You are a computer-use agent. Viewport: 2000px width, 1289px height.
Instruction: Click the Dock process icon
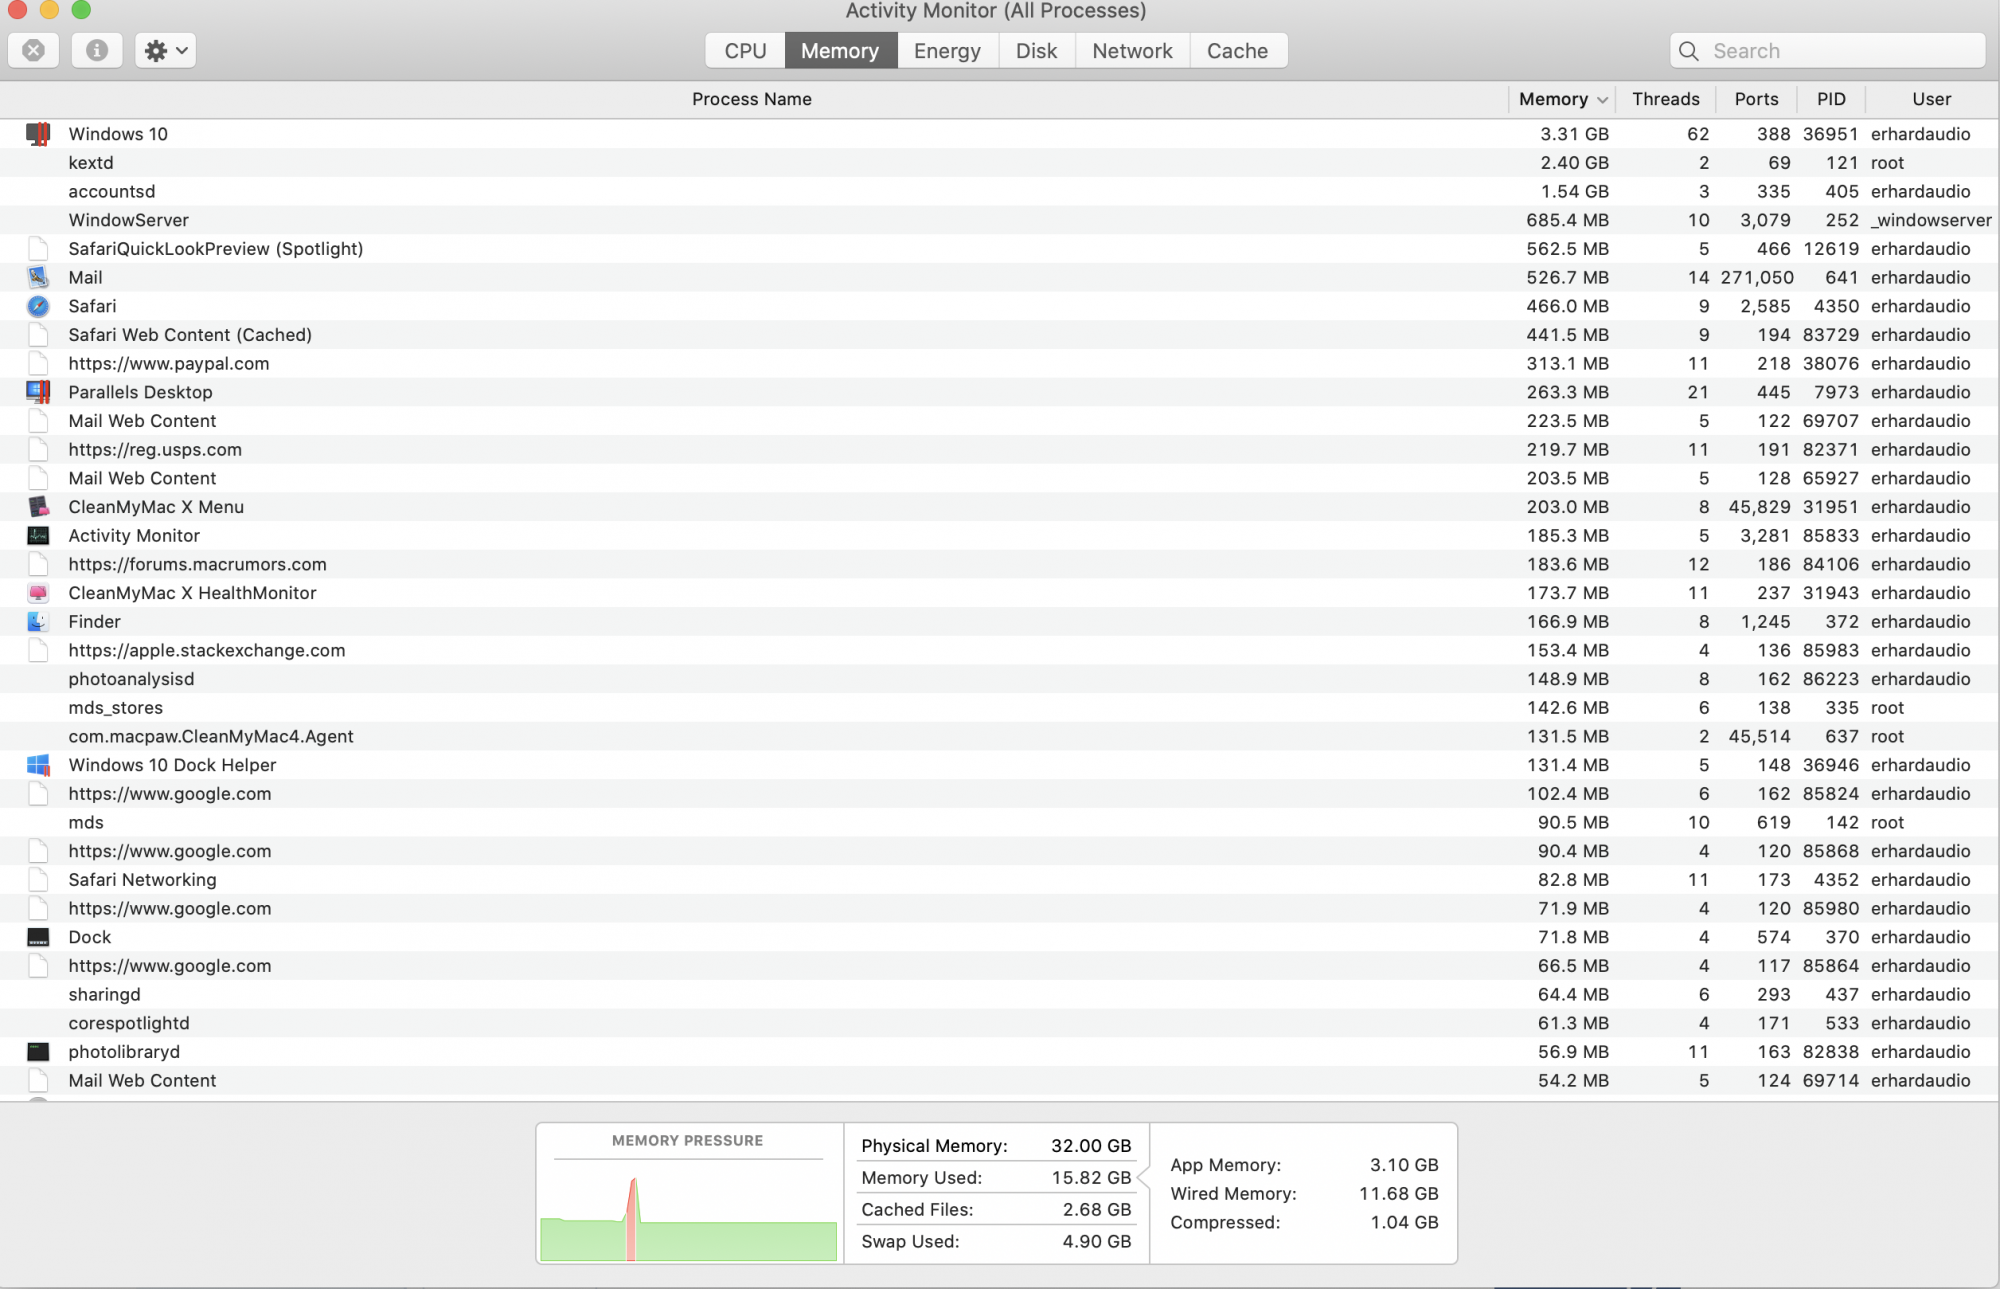coord(38,937)
